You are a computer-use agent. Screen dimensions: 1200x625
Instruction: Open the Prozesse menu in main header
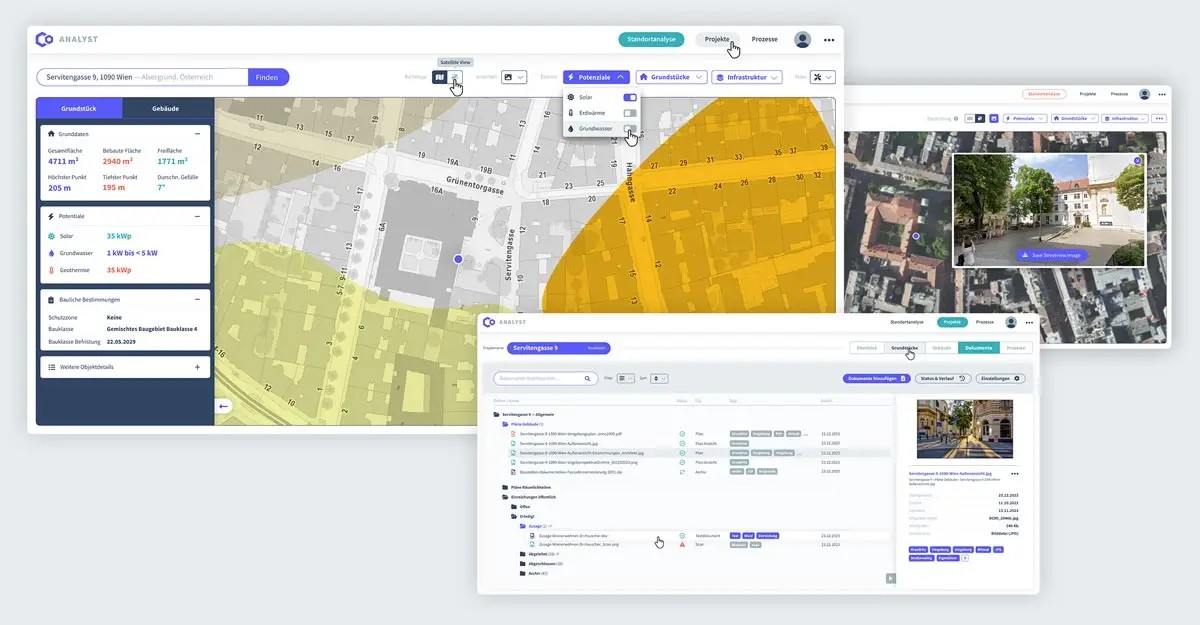tap(765, 40)
